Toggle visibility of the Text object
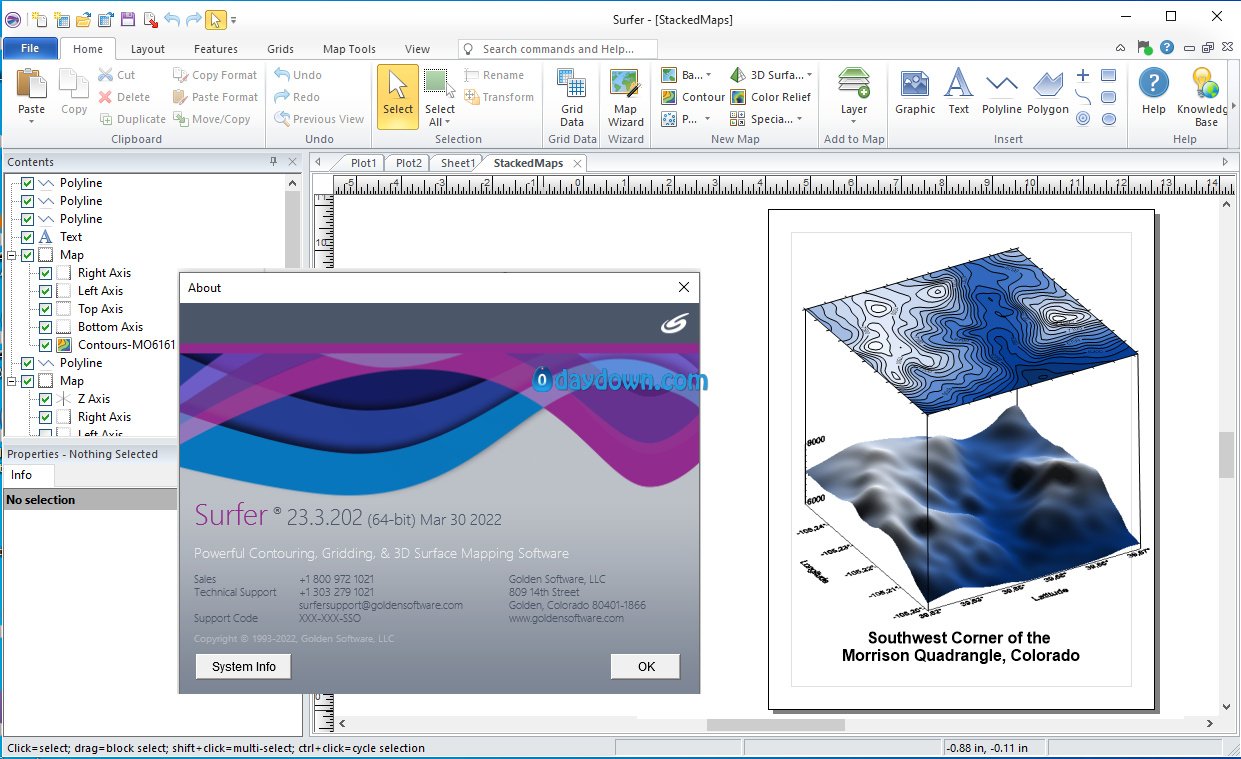This screenshot has height=759, width=1241. [27, 237]
